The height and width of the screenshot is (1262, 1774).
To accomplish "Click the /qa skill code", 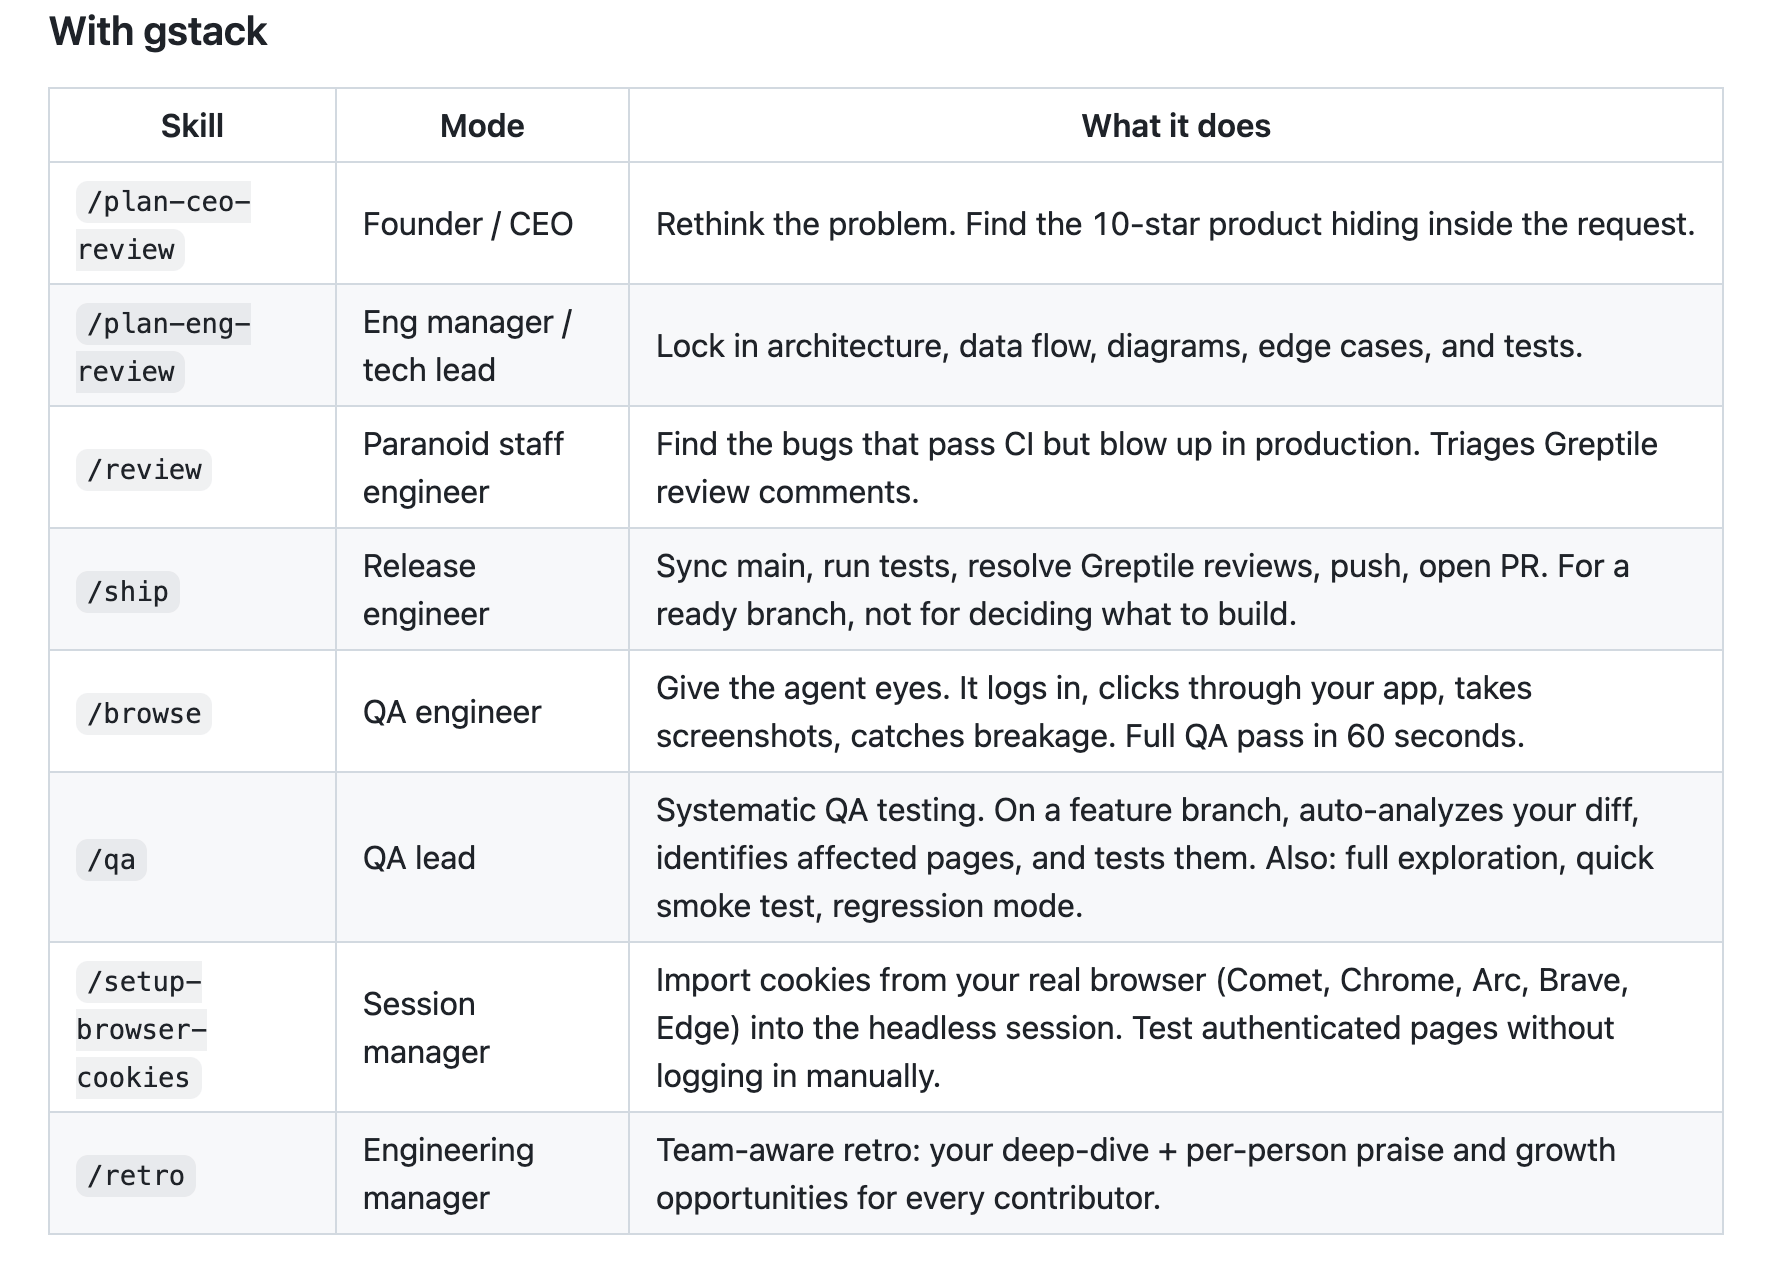I will pos(111,859).
